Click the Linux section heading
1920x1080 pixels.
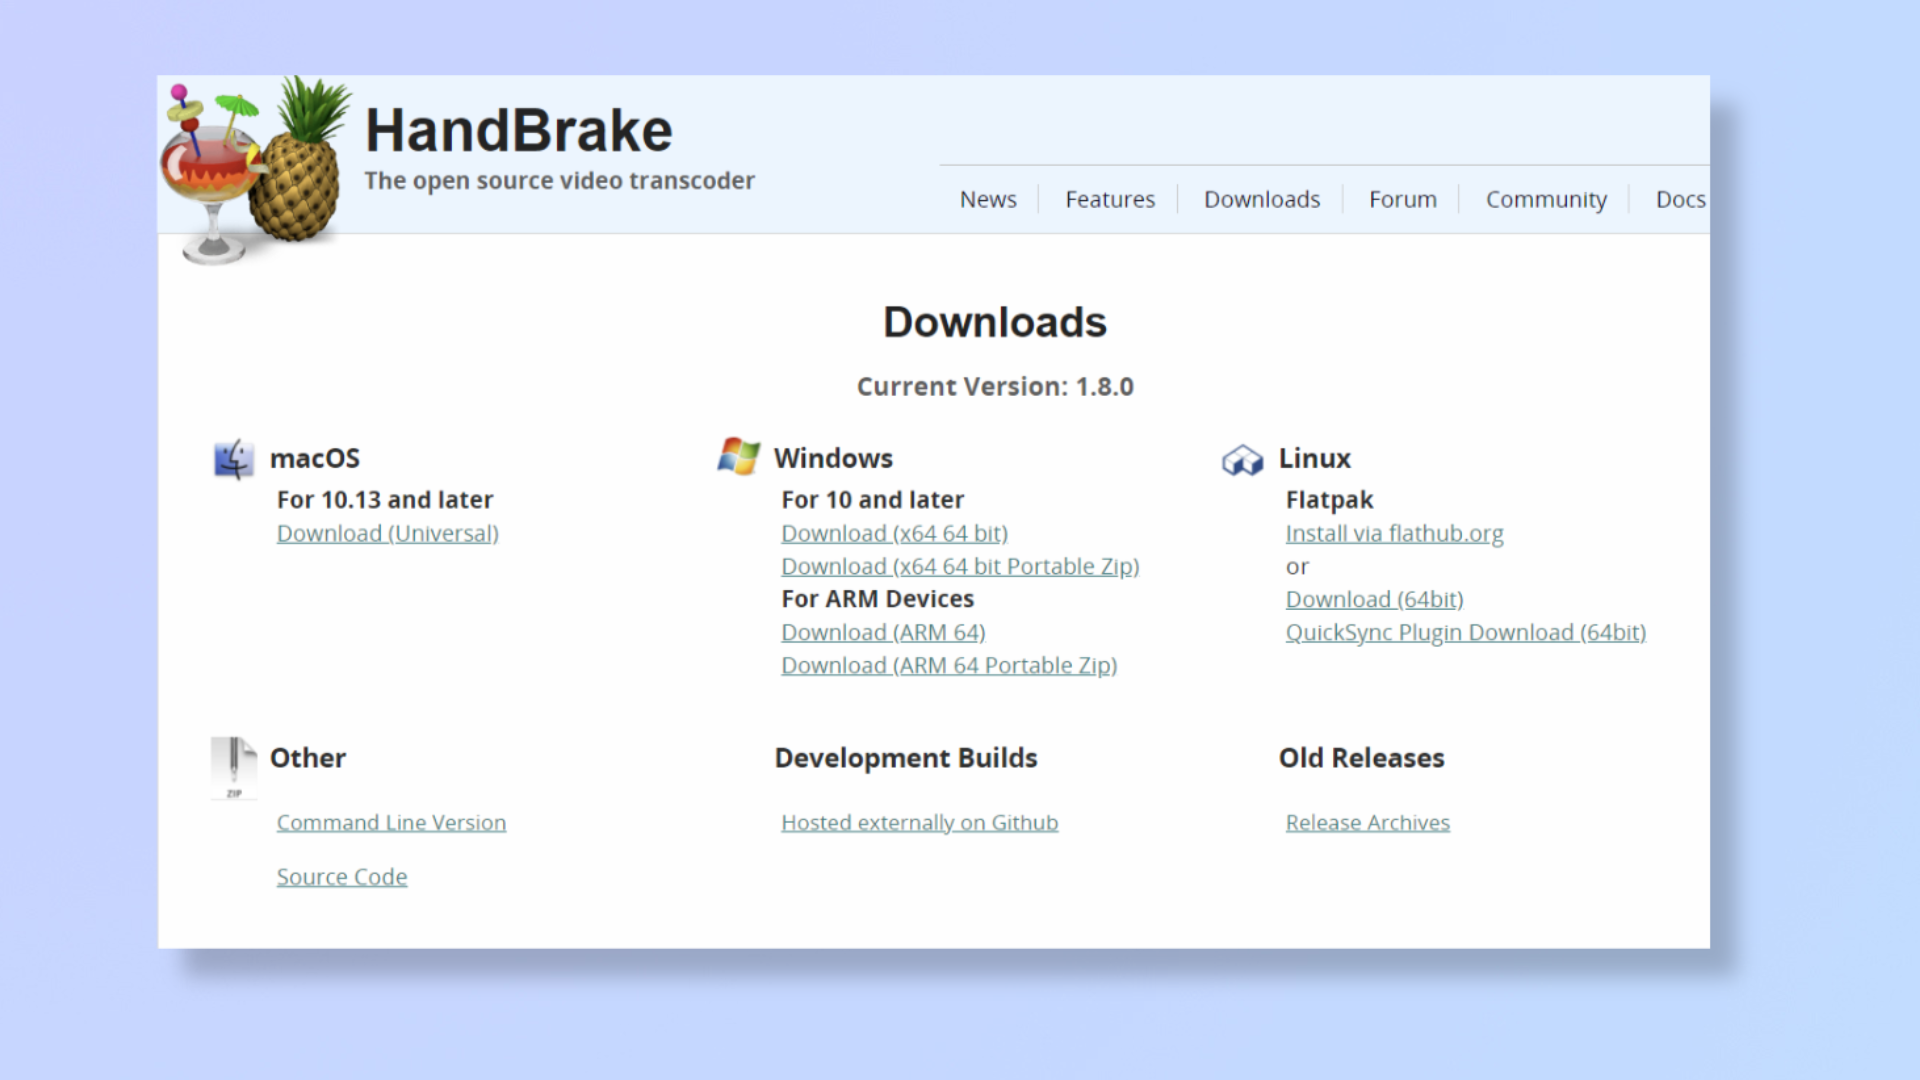click(1314, 458)
